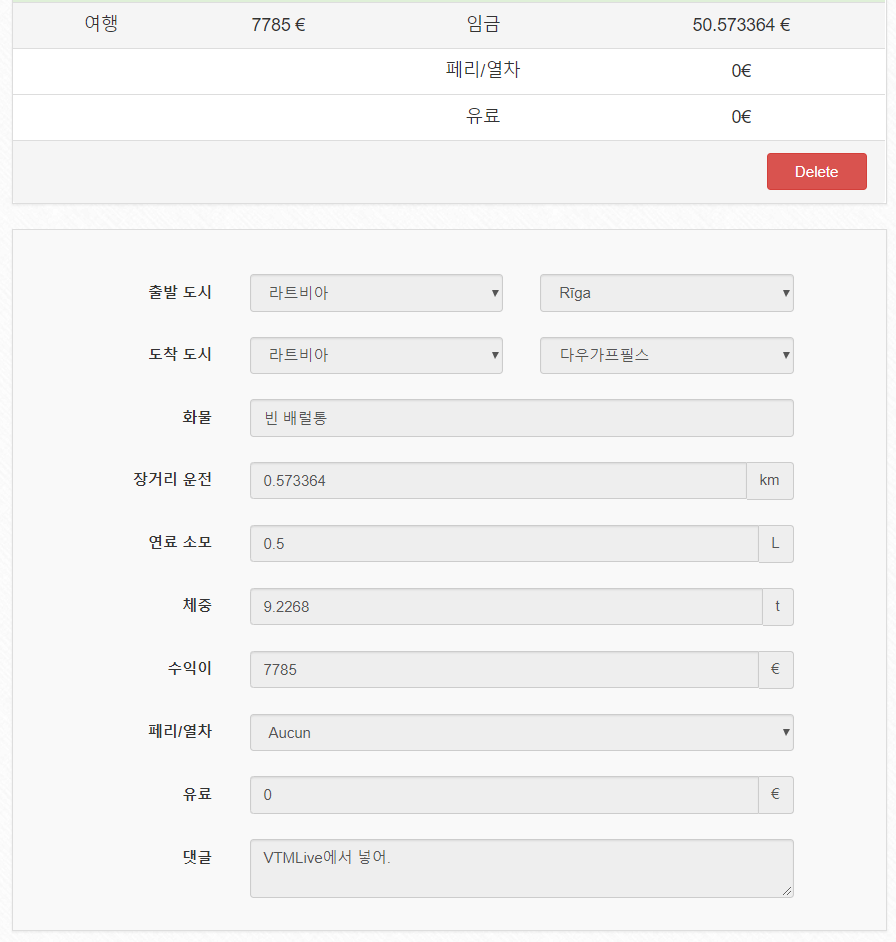Click the 체중 weight field 9.2268

(x=506, y=607)
